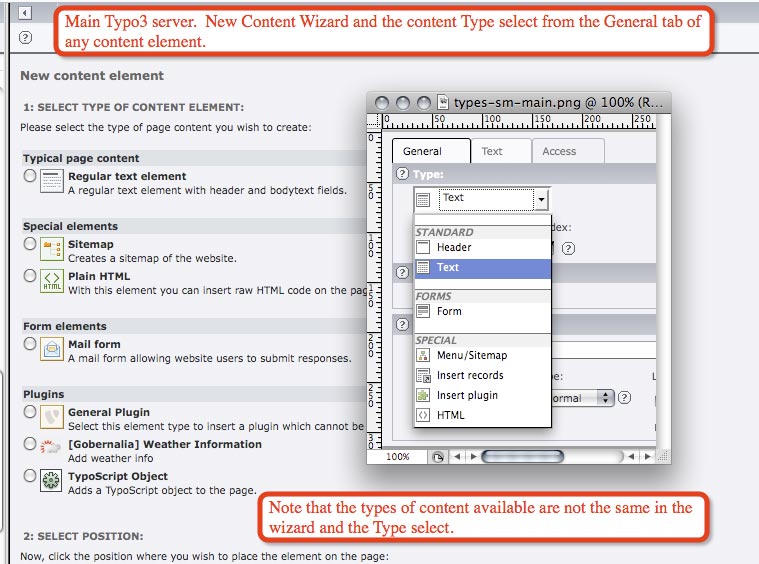Switch to the Access tab

tap(559, 152)
